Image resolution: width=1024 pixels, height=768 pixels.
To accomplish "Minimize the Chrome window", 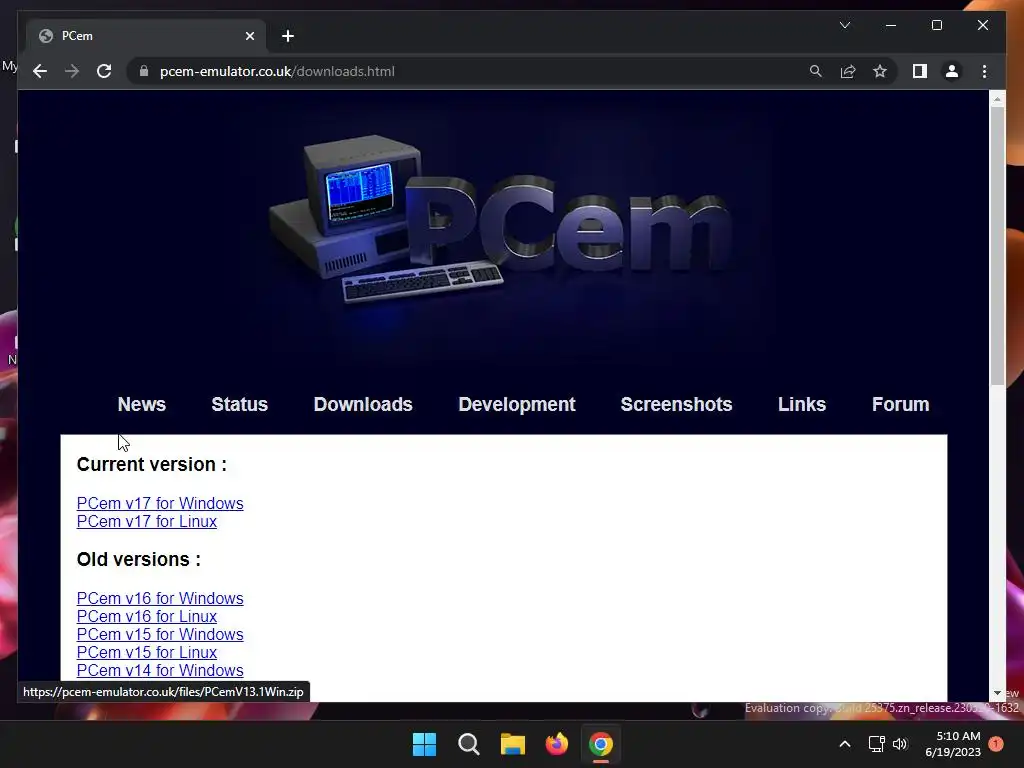I will tap(891, 25).
